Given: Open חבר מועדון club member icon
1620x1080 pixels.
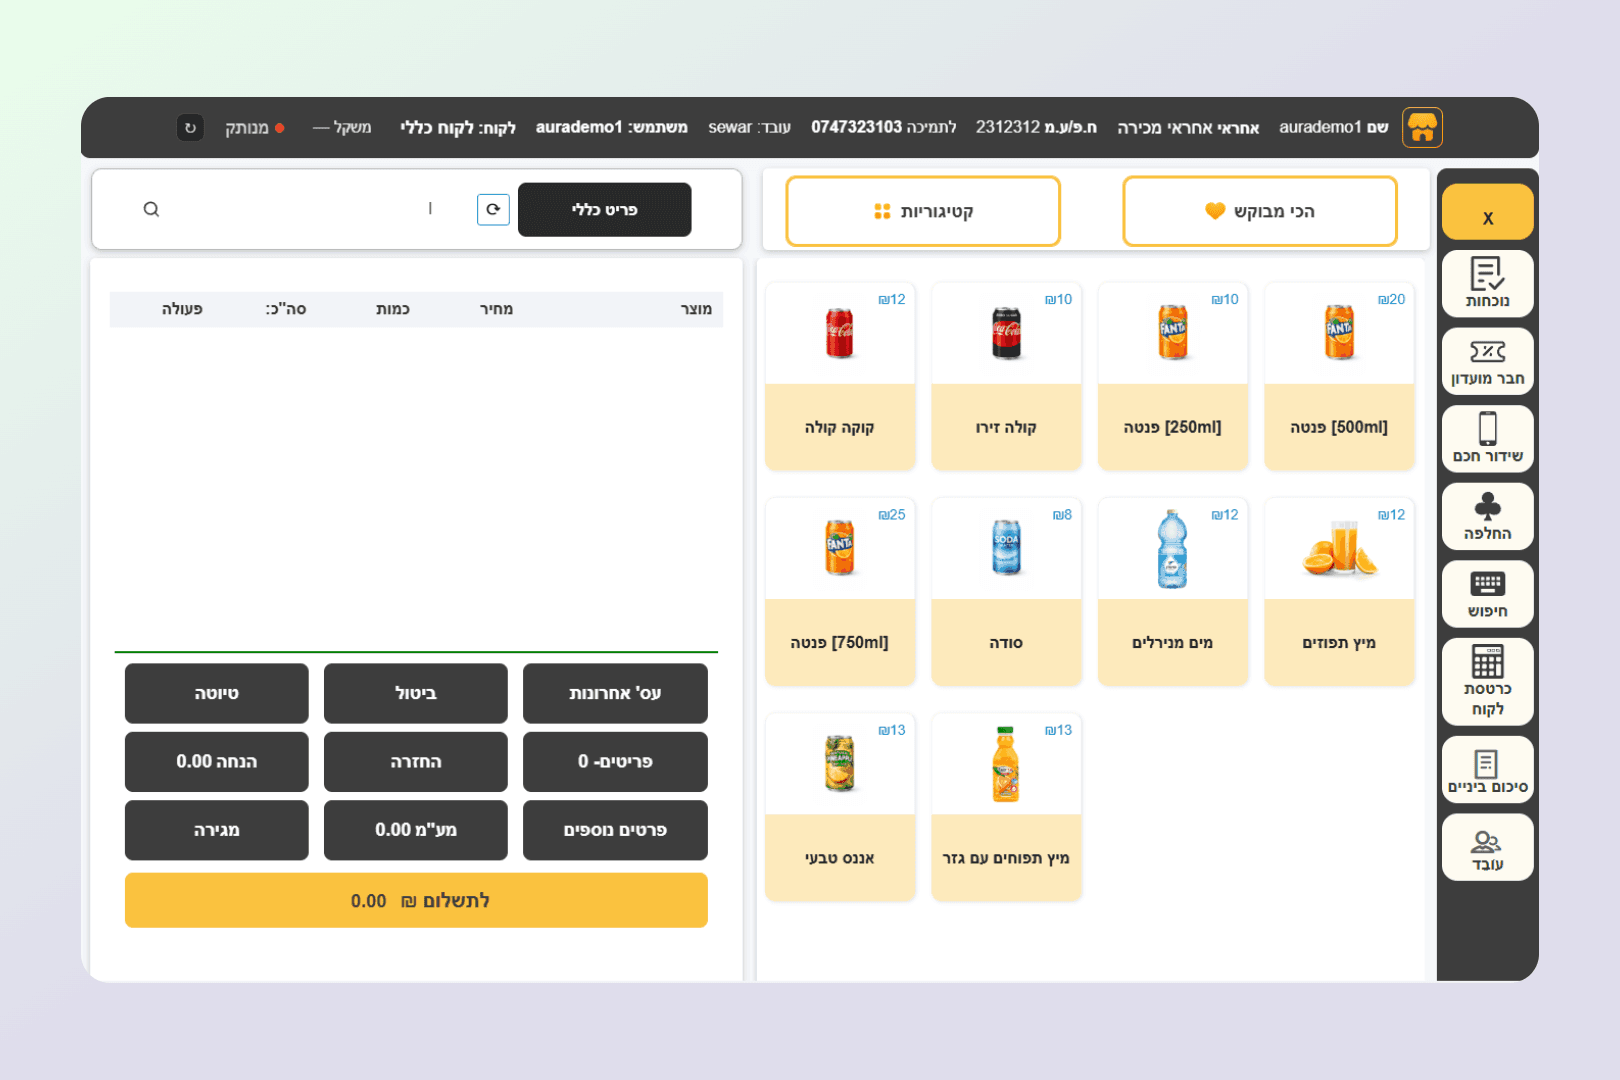Looking at the screenshot, I should (x=1487, y=361).
